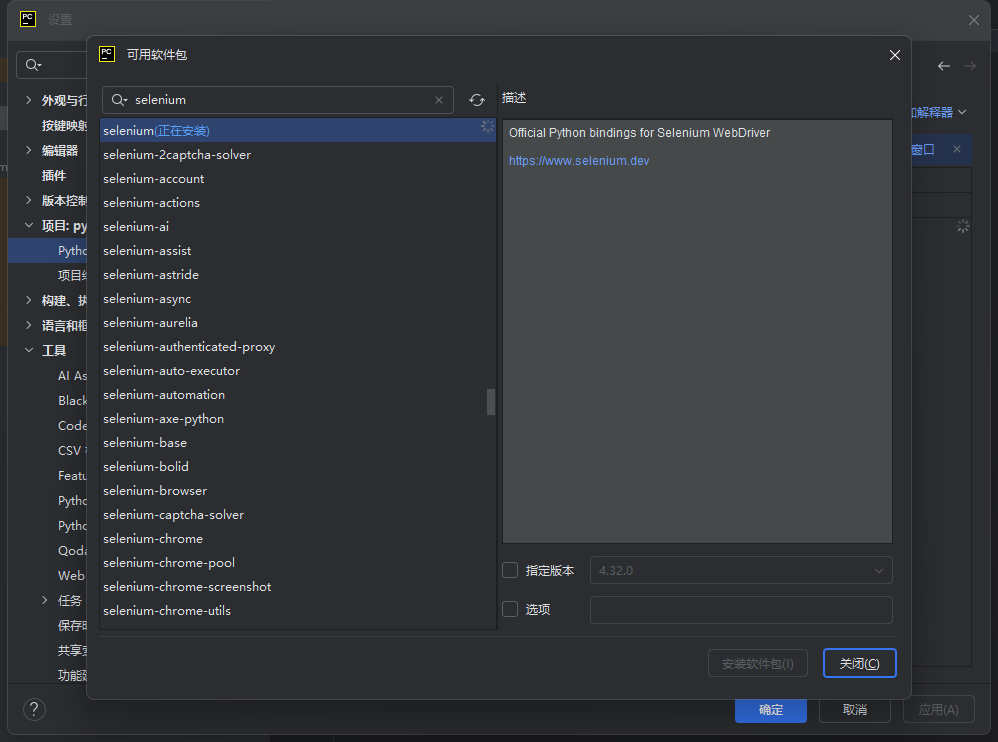Screen dimensions: 998x742
Task: Select selenium-auto-executor package
Action: (x=297, y=370)
